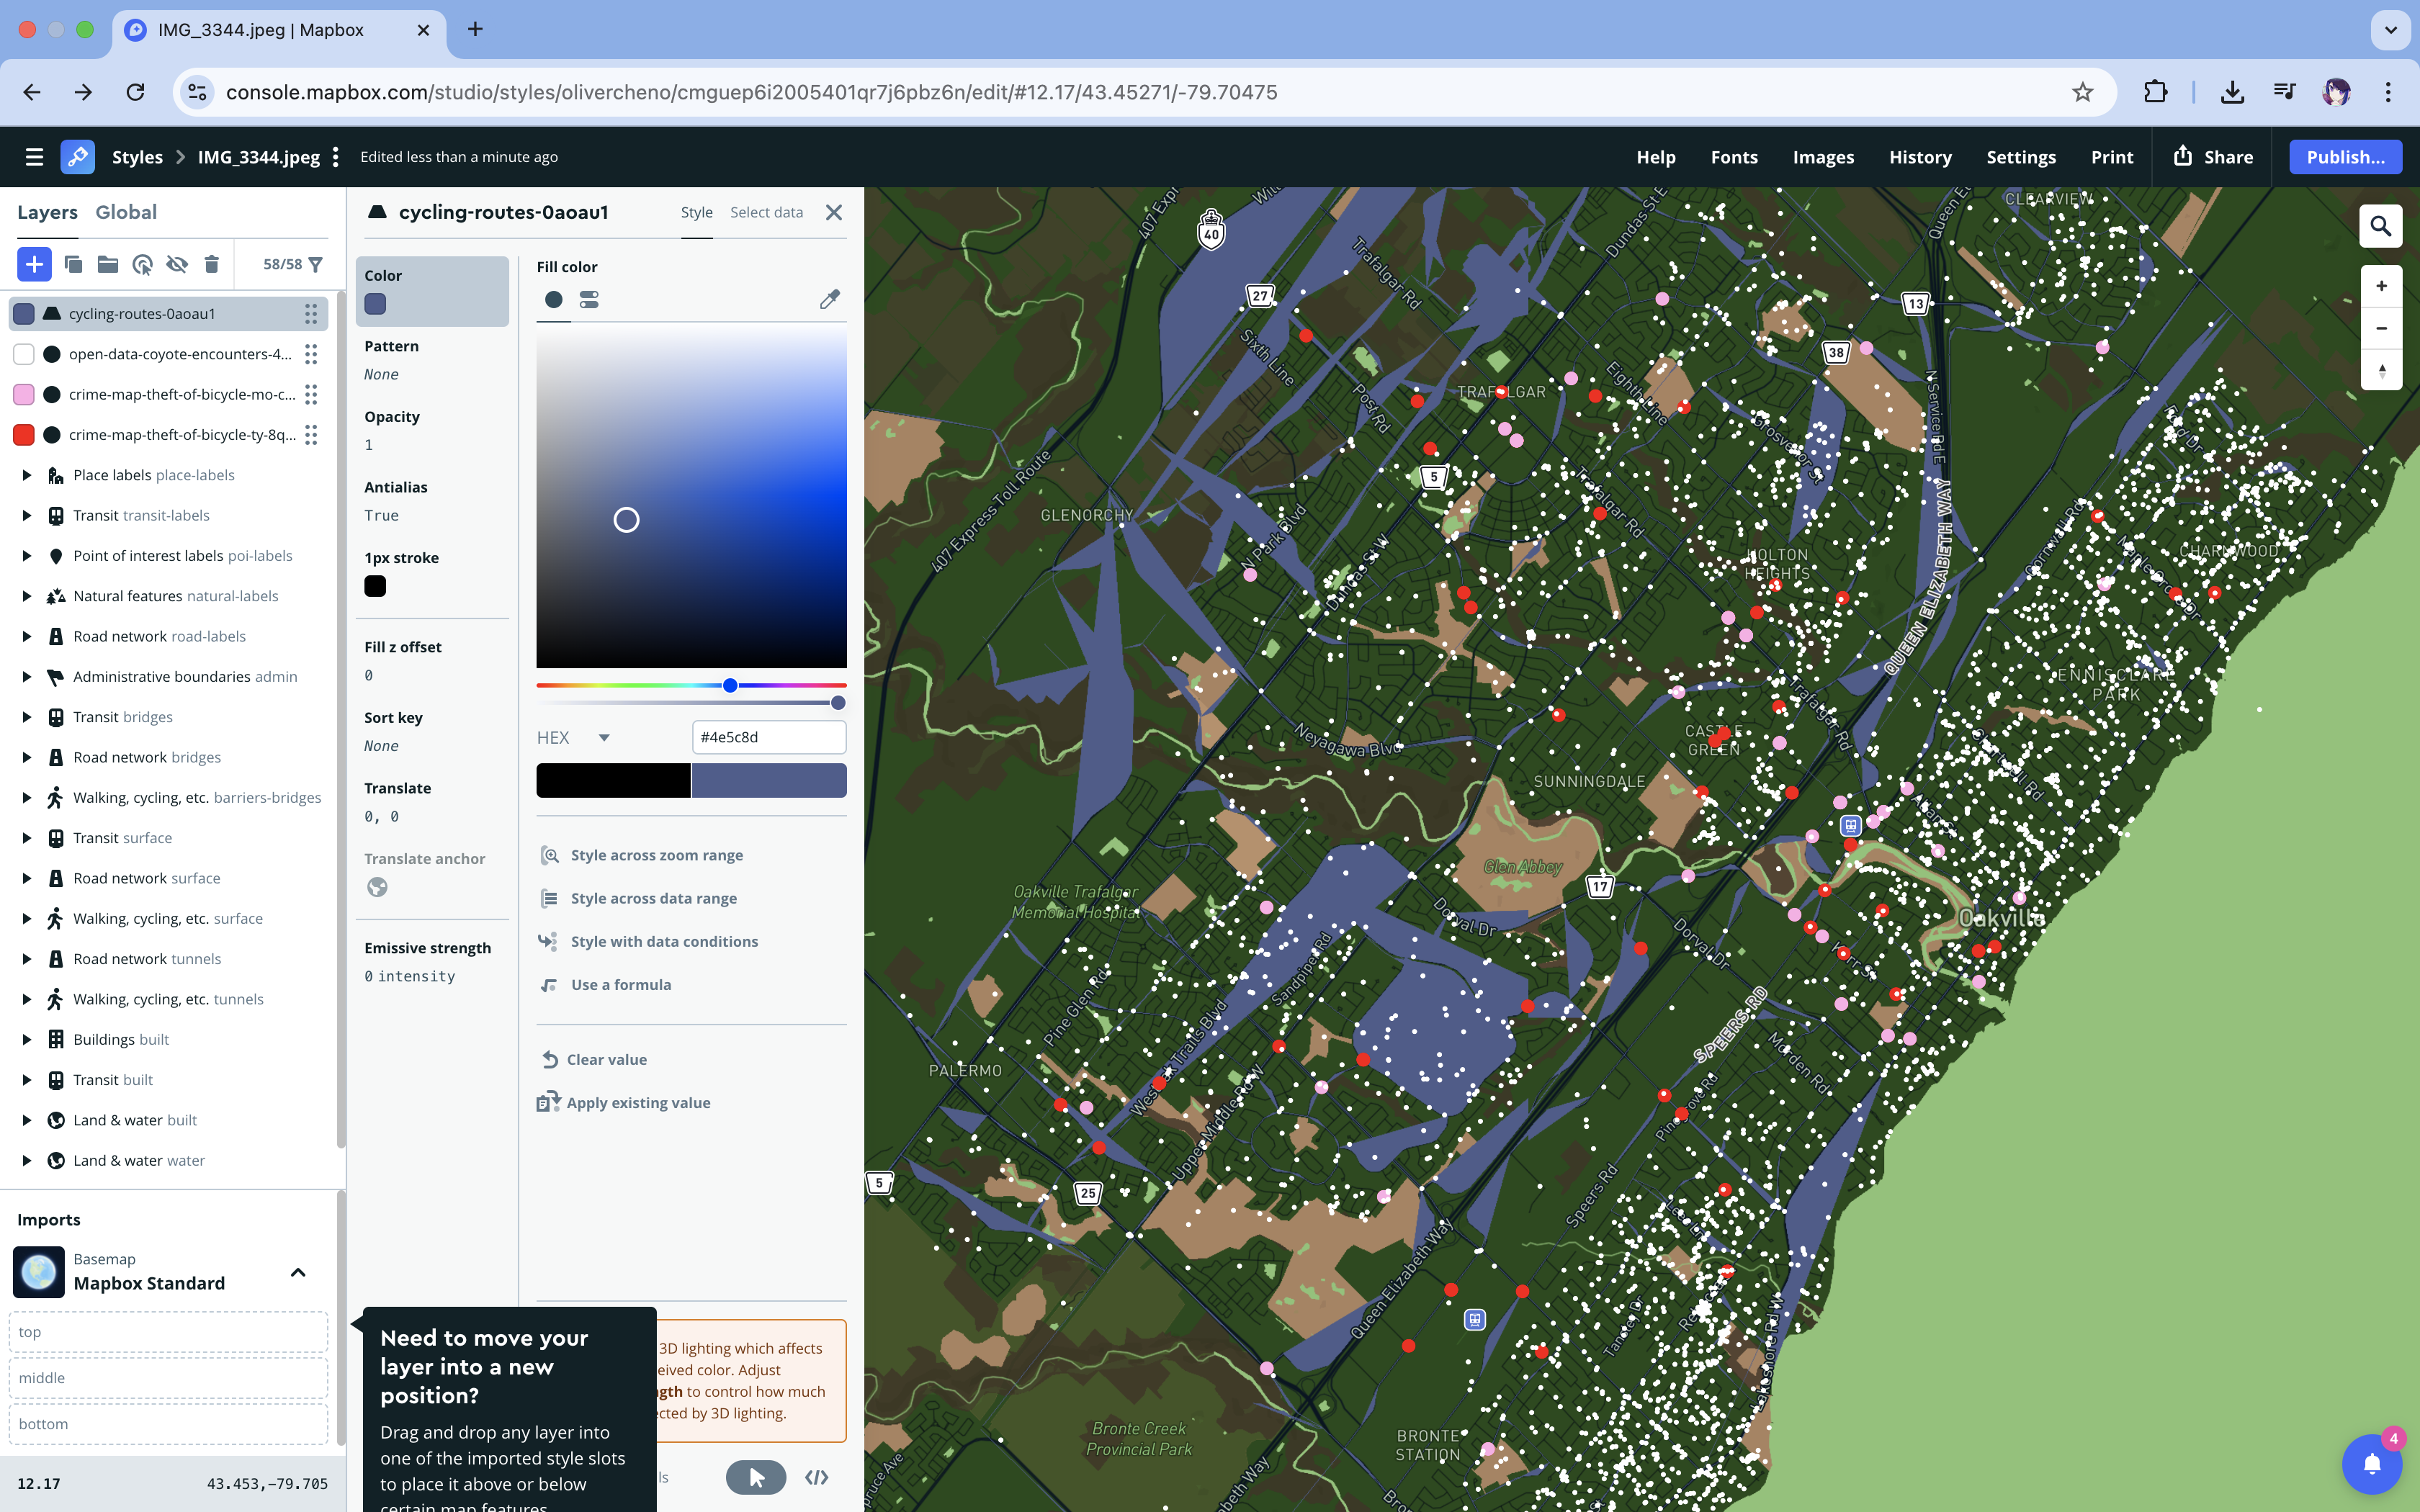Viewport: 2420px width, 1512px height.
Task: Click the Publish button
Action: click(x=2345, y=157)
